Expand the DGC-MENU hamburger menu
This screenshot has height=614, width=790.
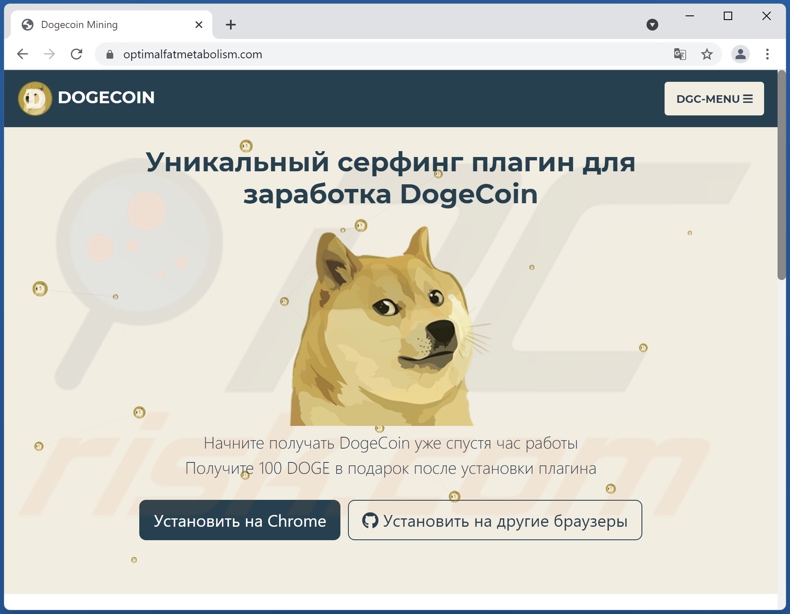pos(714,99)
